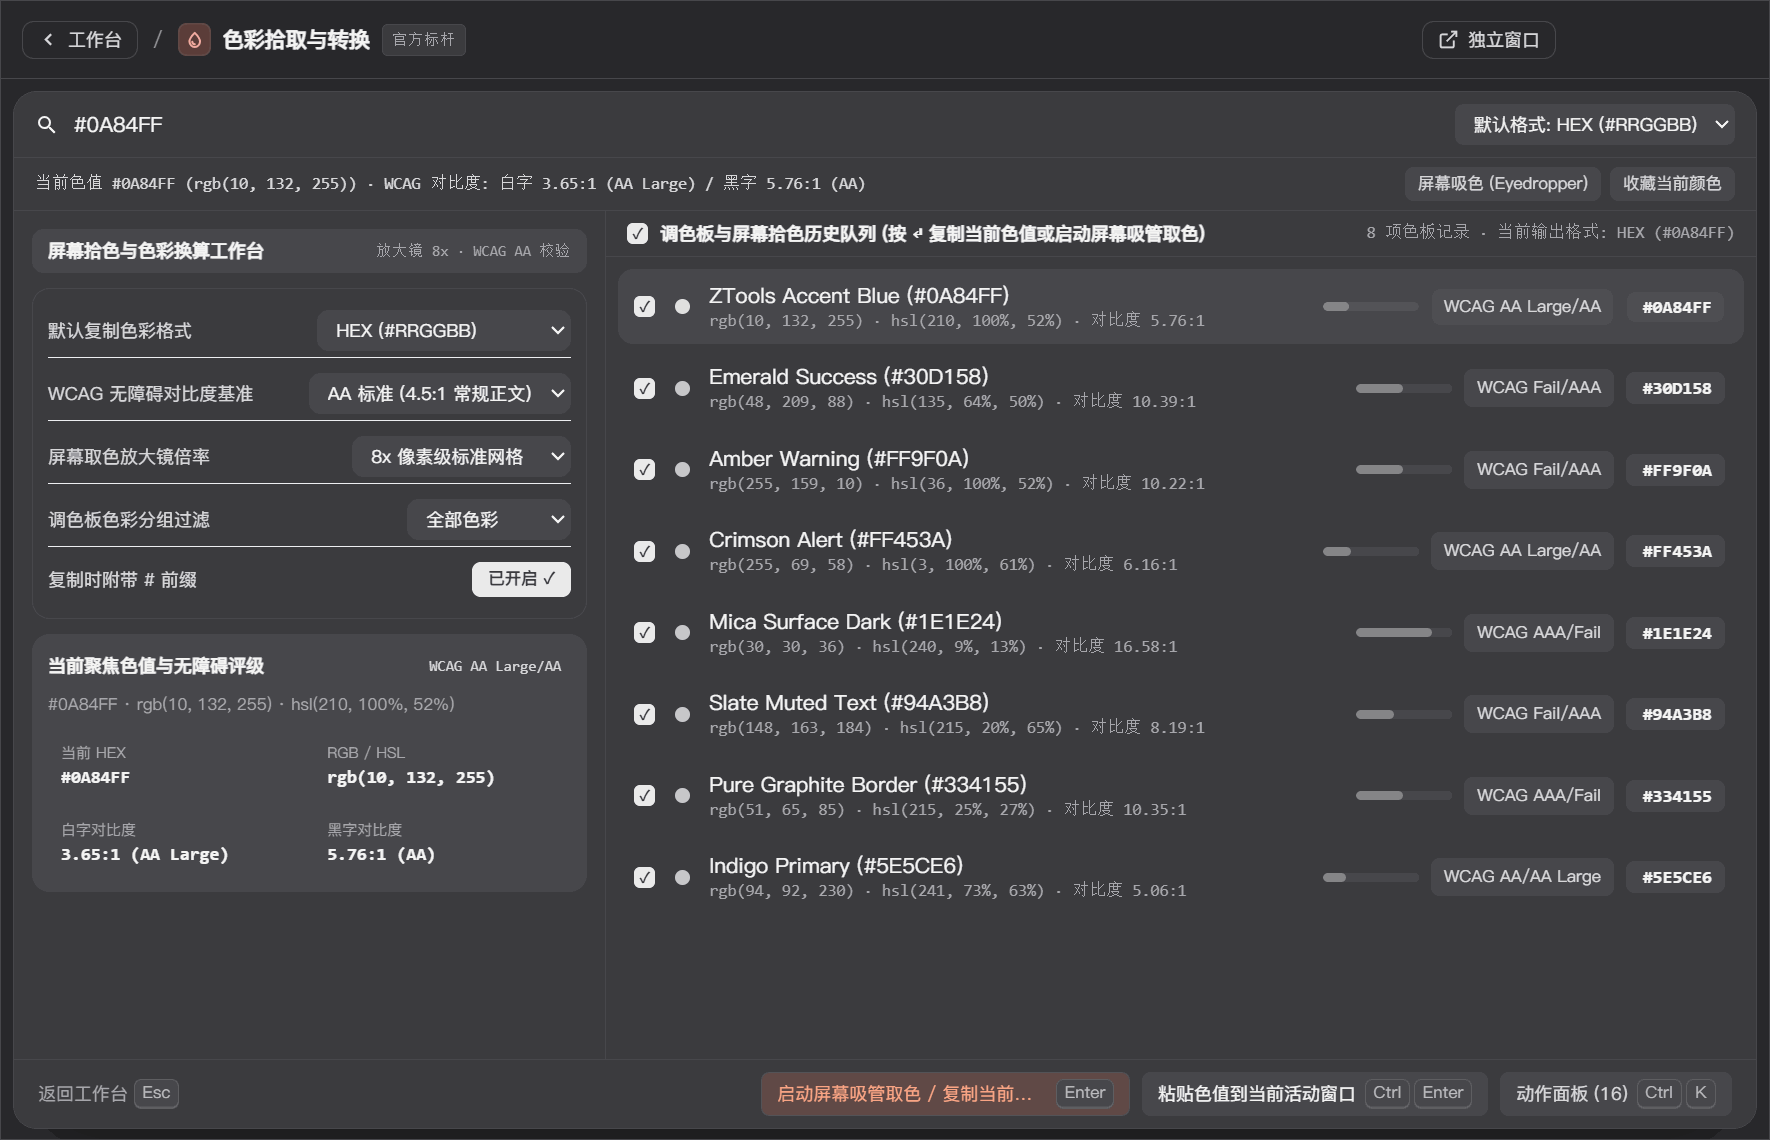Toggle the select-all checkbox for palette history
Viewport: 1770px width, 1140px height.
(637, 234)
